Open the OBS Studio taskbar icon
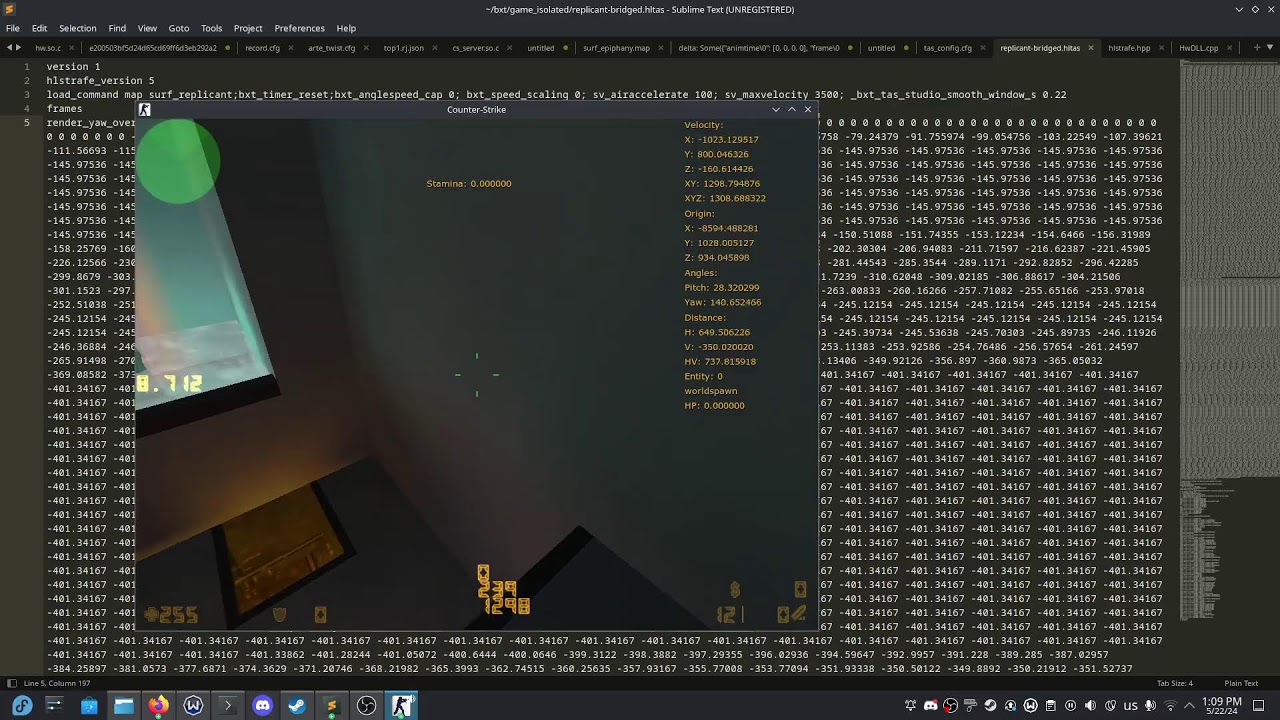 (367, 705)
